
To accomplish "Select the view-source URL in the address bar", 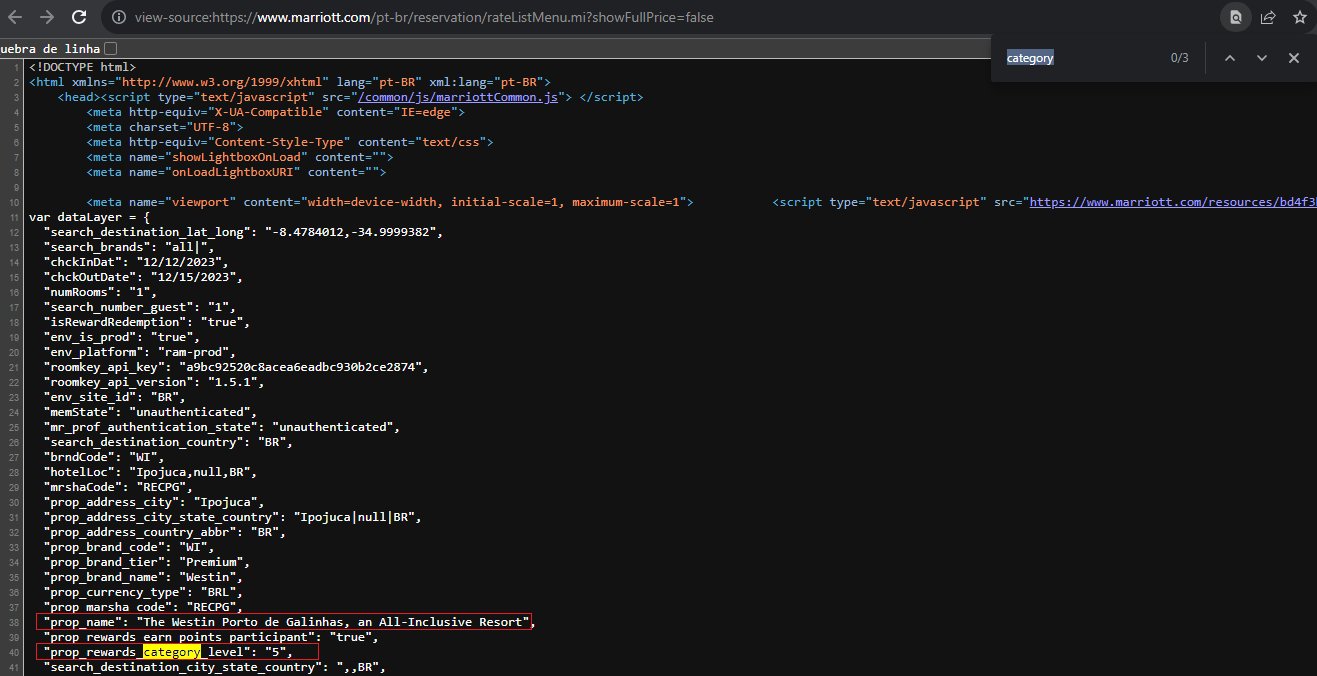I will (423, 18).
